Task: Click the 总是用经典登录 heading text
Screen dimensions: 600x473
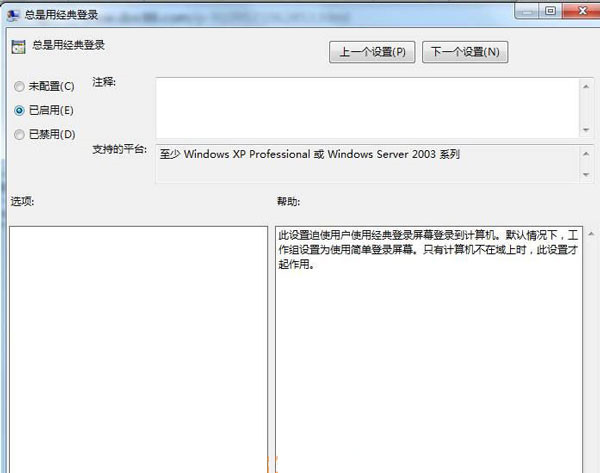Action: pos(68,45)
